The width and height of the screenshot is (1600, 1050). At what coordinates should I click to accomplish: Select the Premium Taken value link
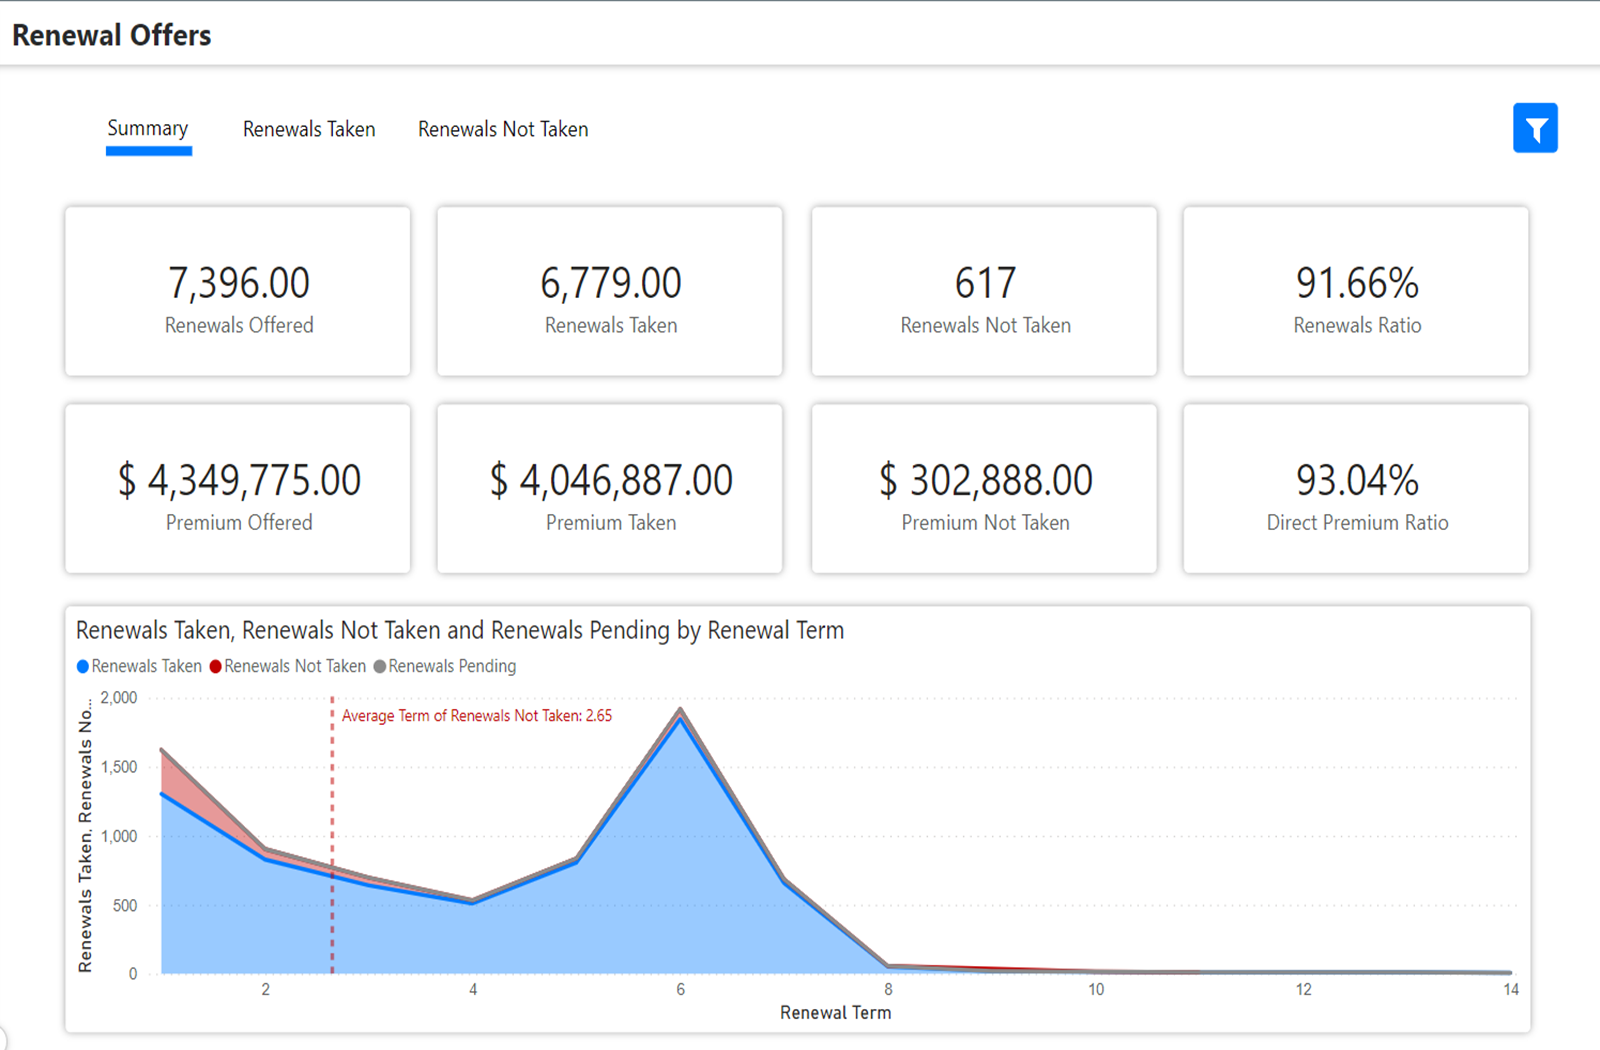[x=610, y=479]
